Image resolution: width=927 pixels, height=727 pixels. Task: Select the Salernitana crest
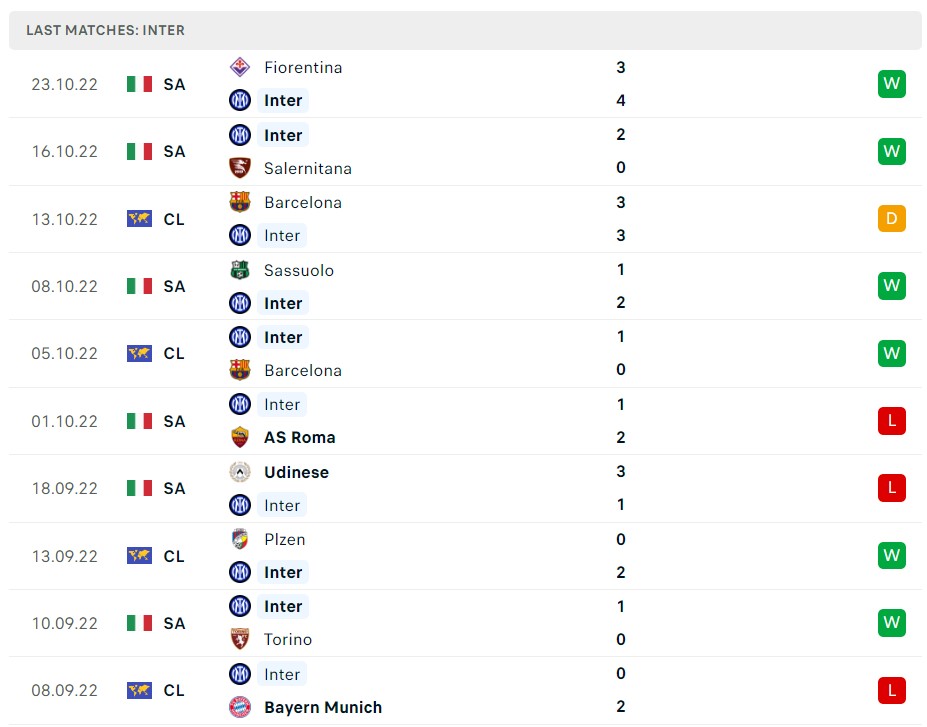pos(239,168)
